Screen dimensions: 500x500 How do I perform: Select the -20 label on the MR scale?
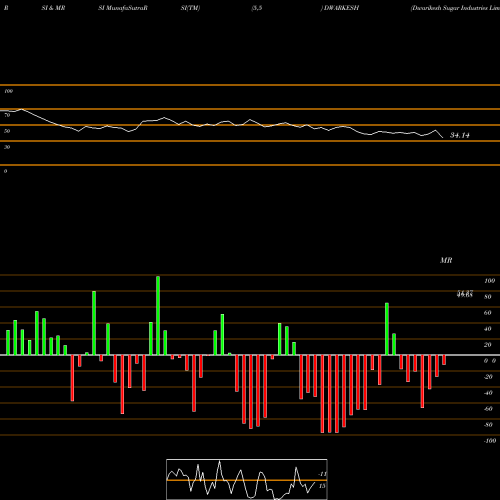[488, 377]
